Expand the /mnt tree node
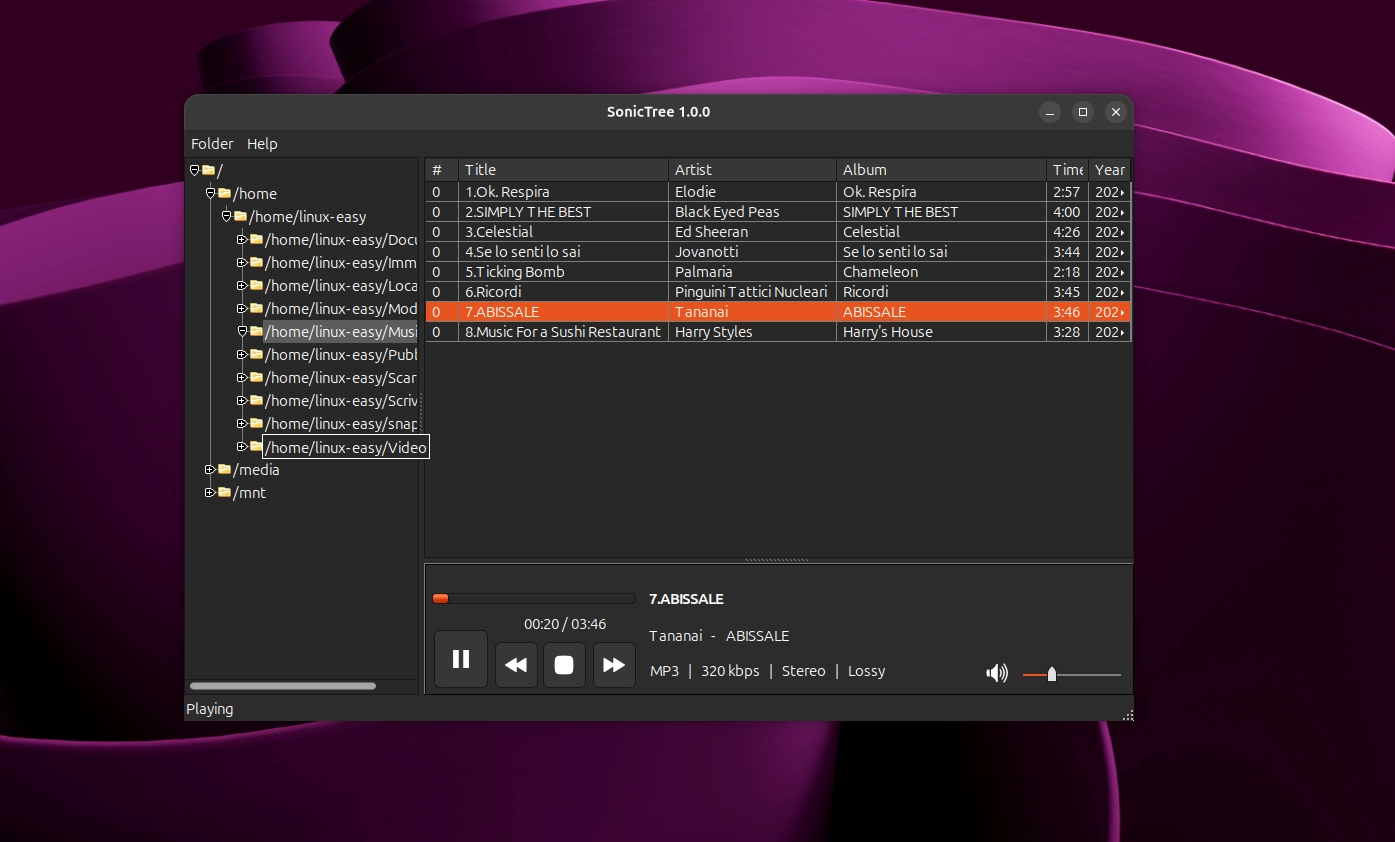The width and height of the screenshot is (1395, 842). tap(210, 492)
